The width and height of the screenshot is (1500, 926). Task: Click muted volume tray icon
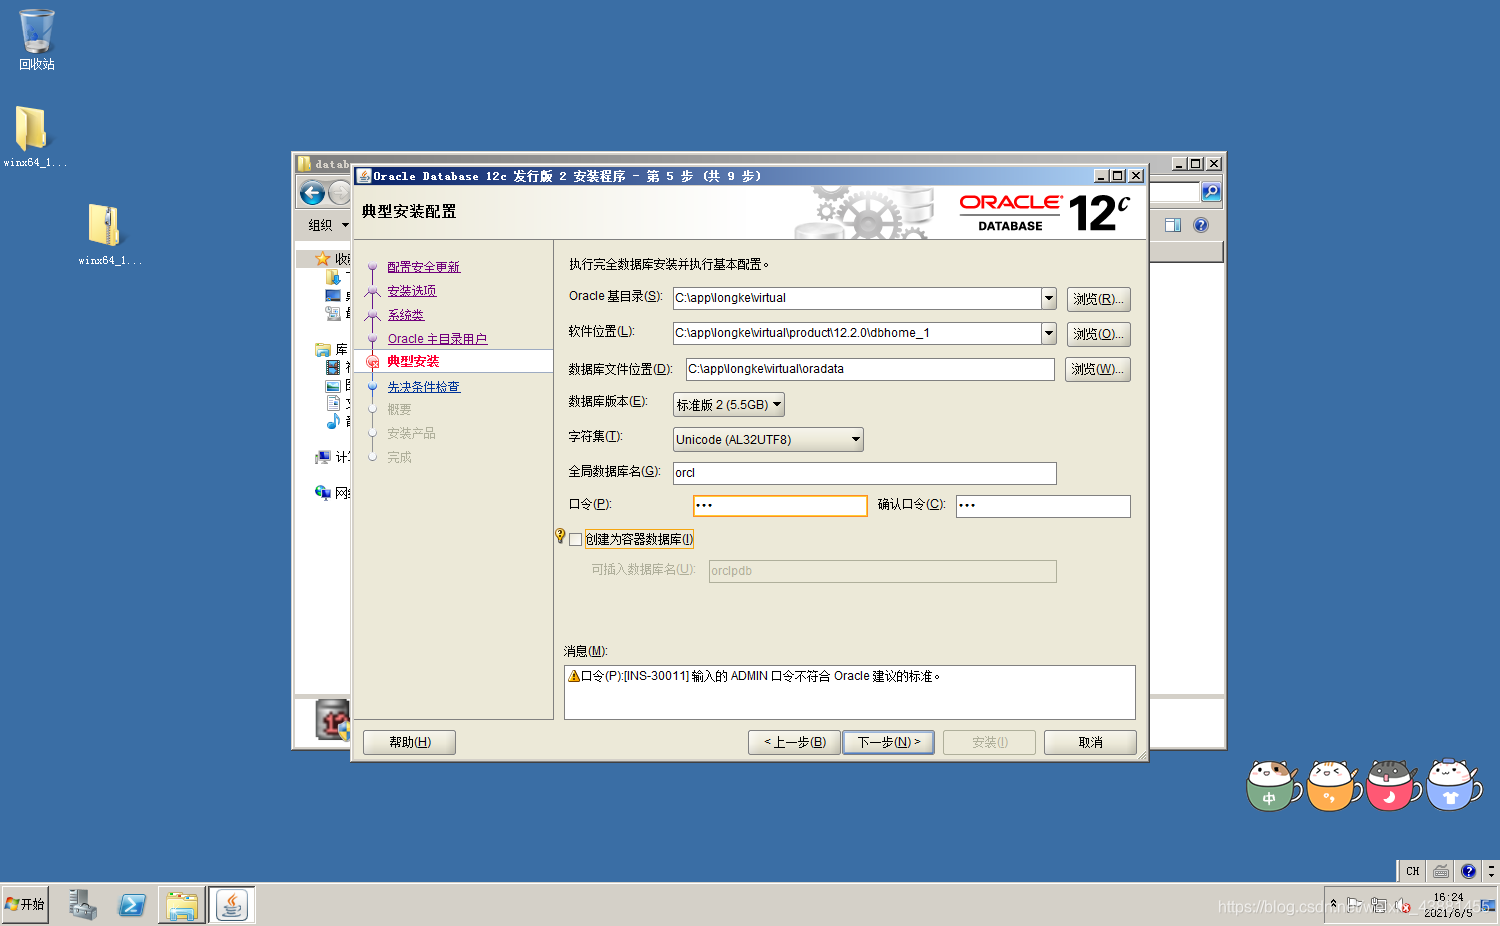(x=1404, y=905)
